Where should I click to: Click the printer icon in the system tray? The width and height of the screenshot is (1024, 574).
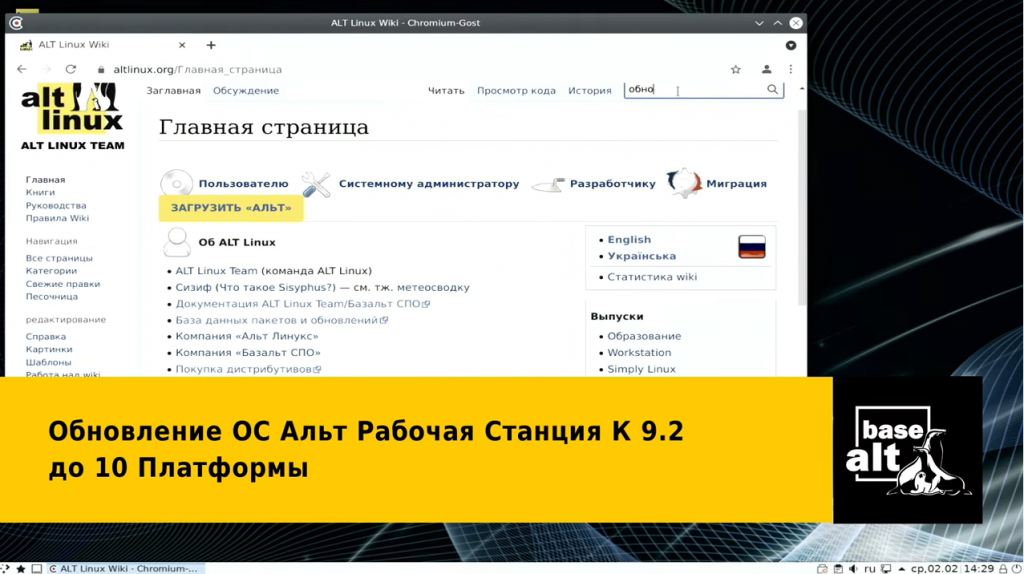click(822, 569)
